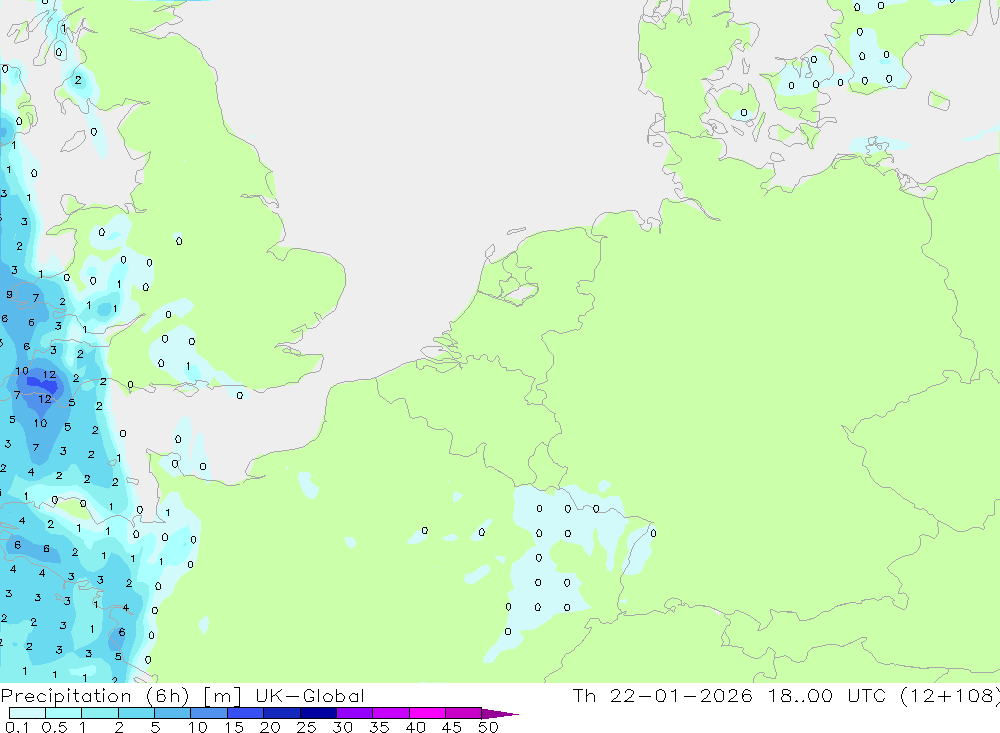This screenshot has height=733, width=1000.
Task: Click the '18..00 UTC' time label
Action: click(827, 695)
